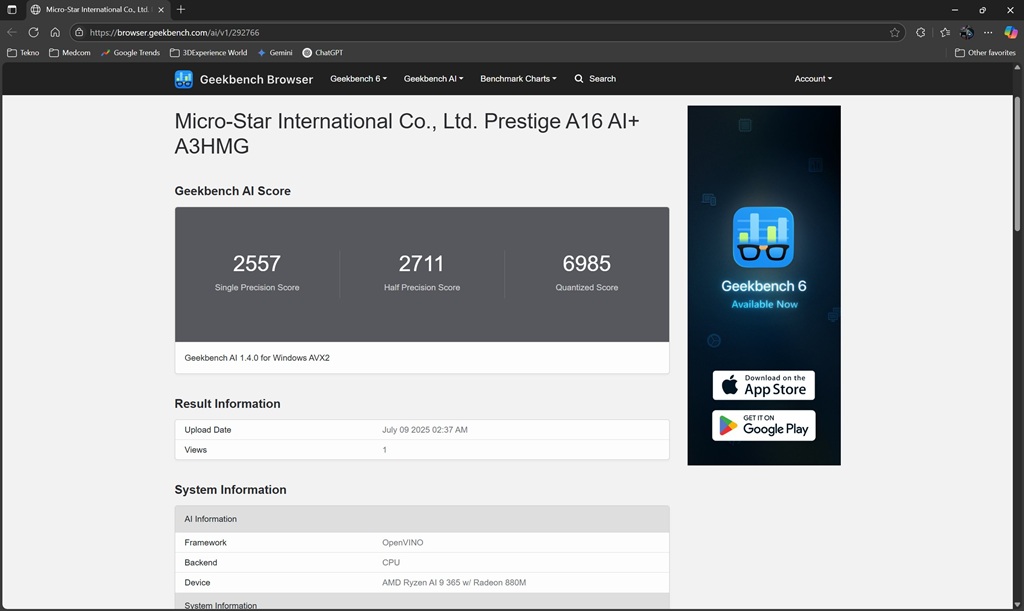
Task: Click the 6985 Quantized Score value
Action: click(x=586, y=264)
